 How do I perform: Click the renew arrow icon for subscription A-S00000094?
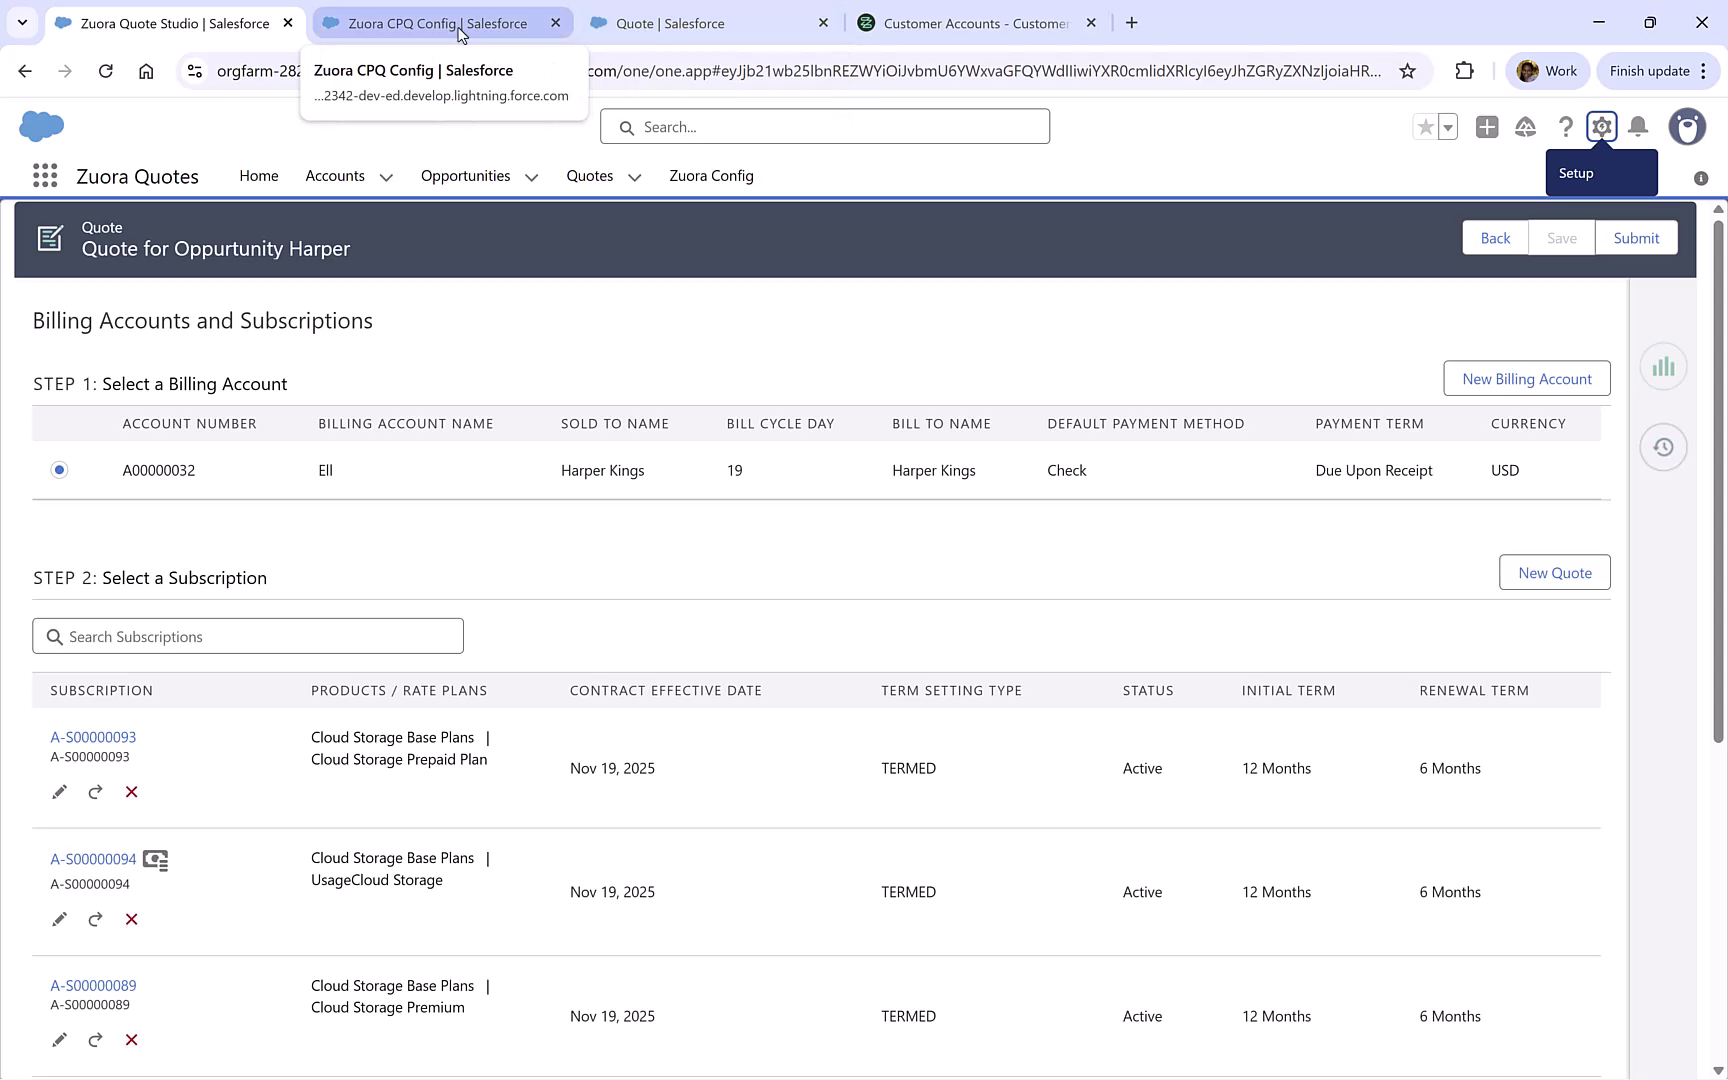click(95, 919)
